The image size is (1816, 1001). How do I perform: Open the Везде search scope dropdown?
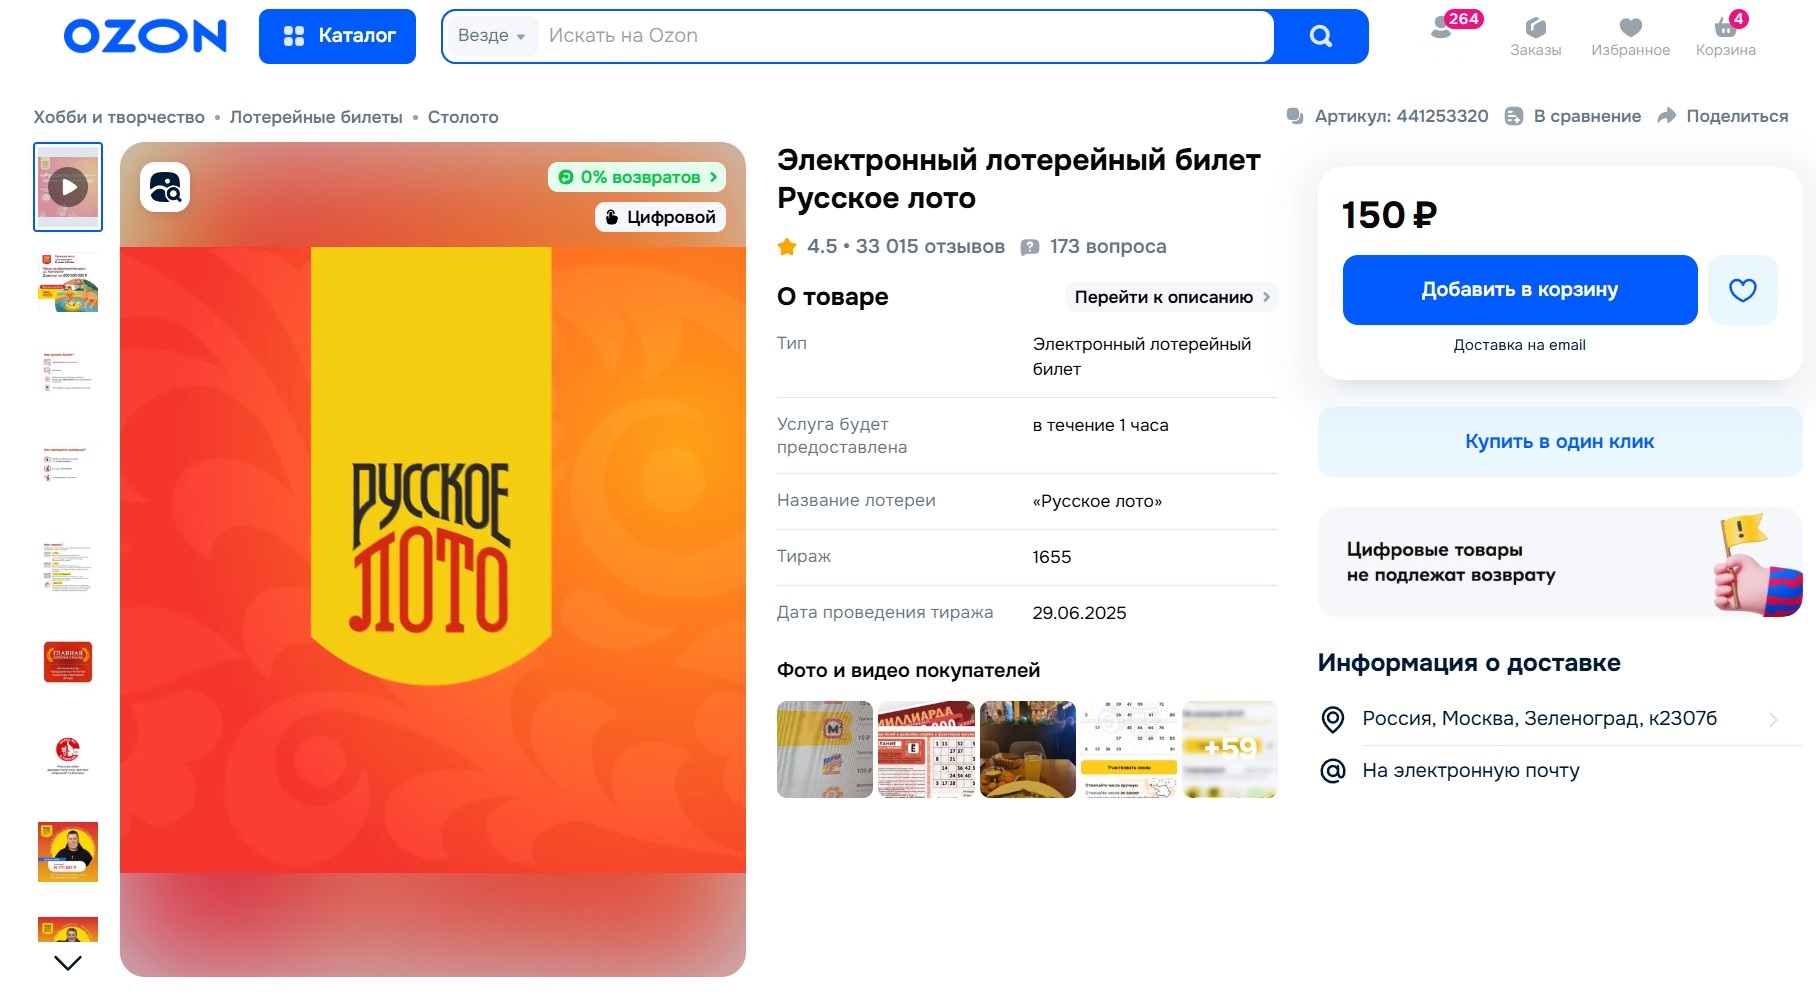489,35
